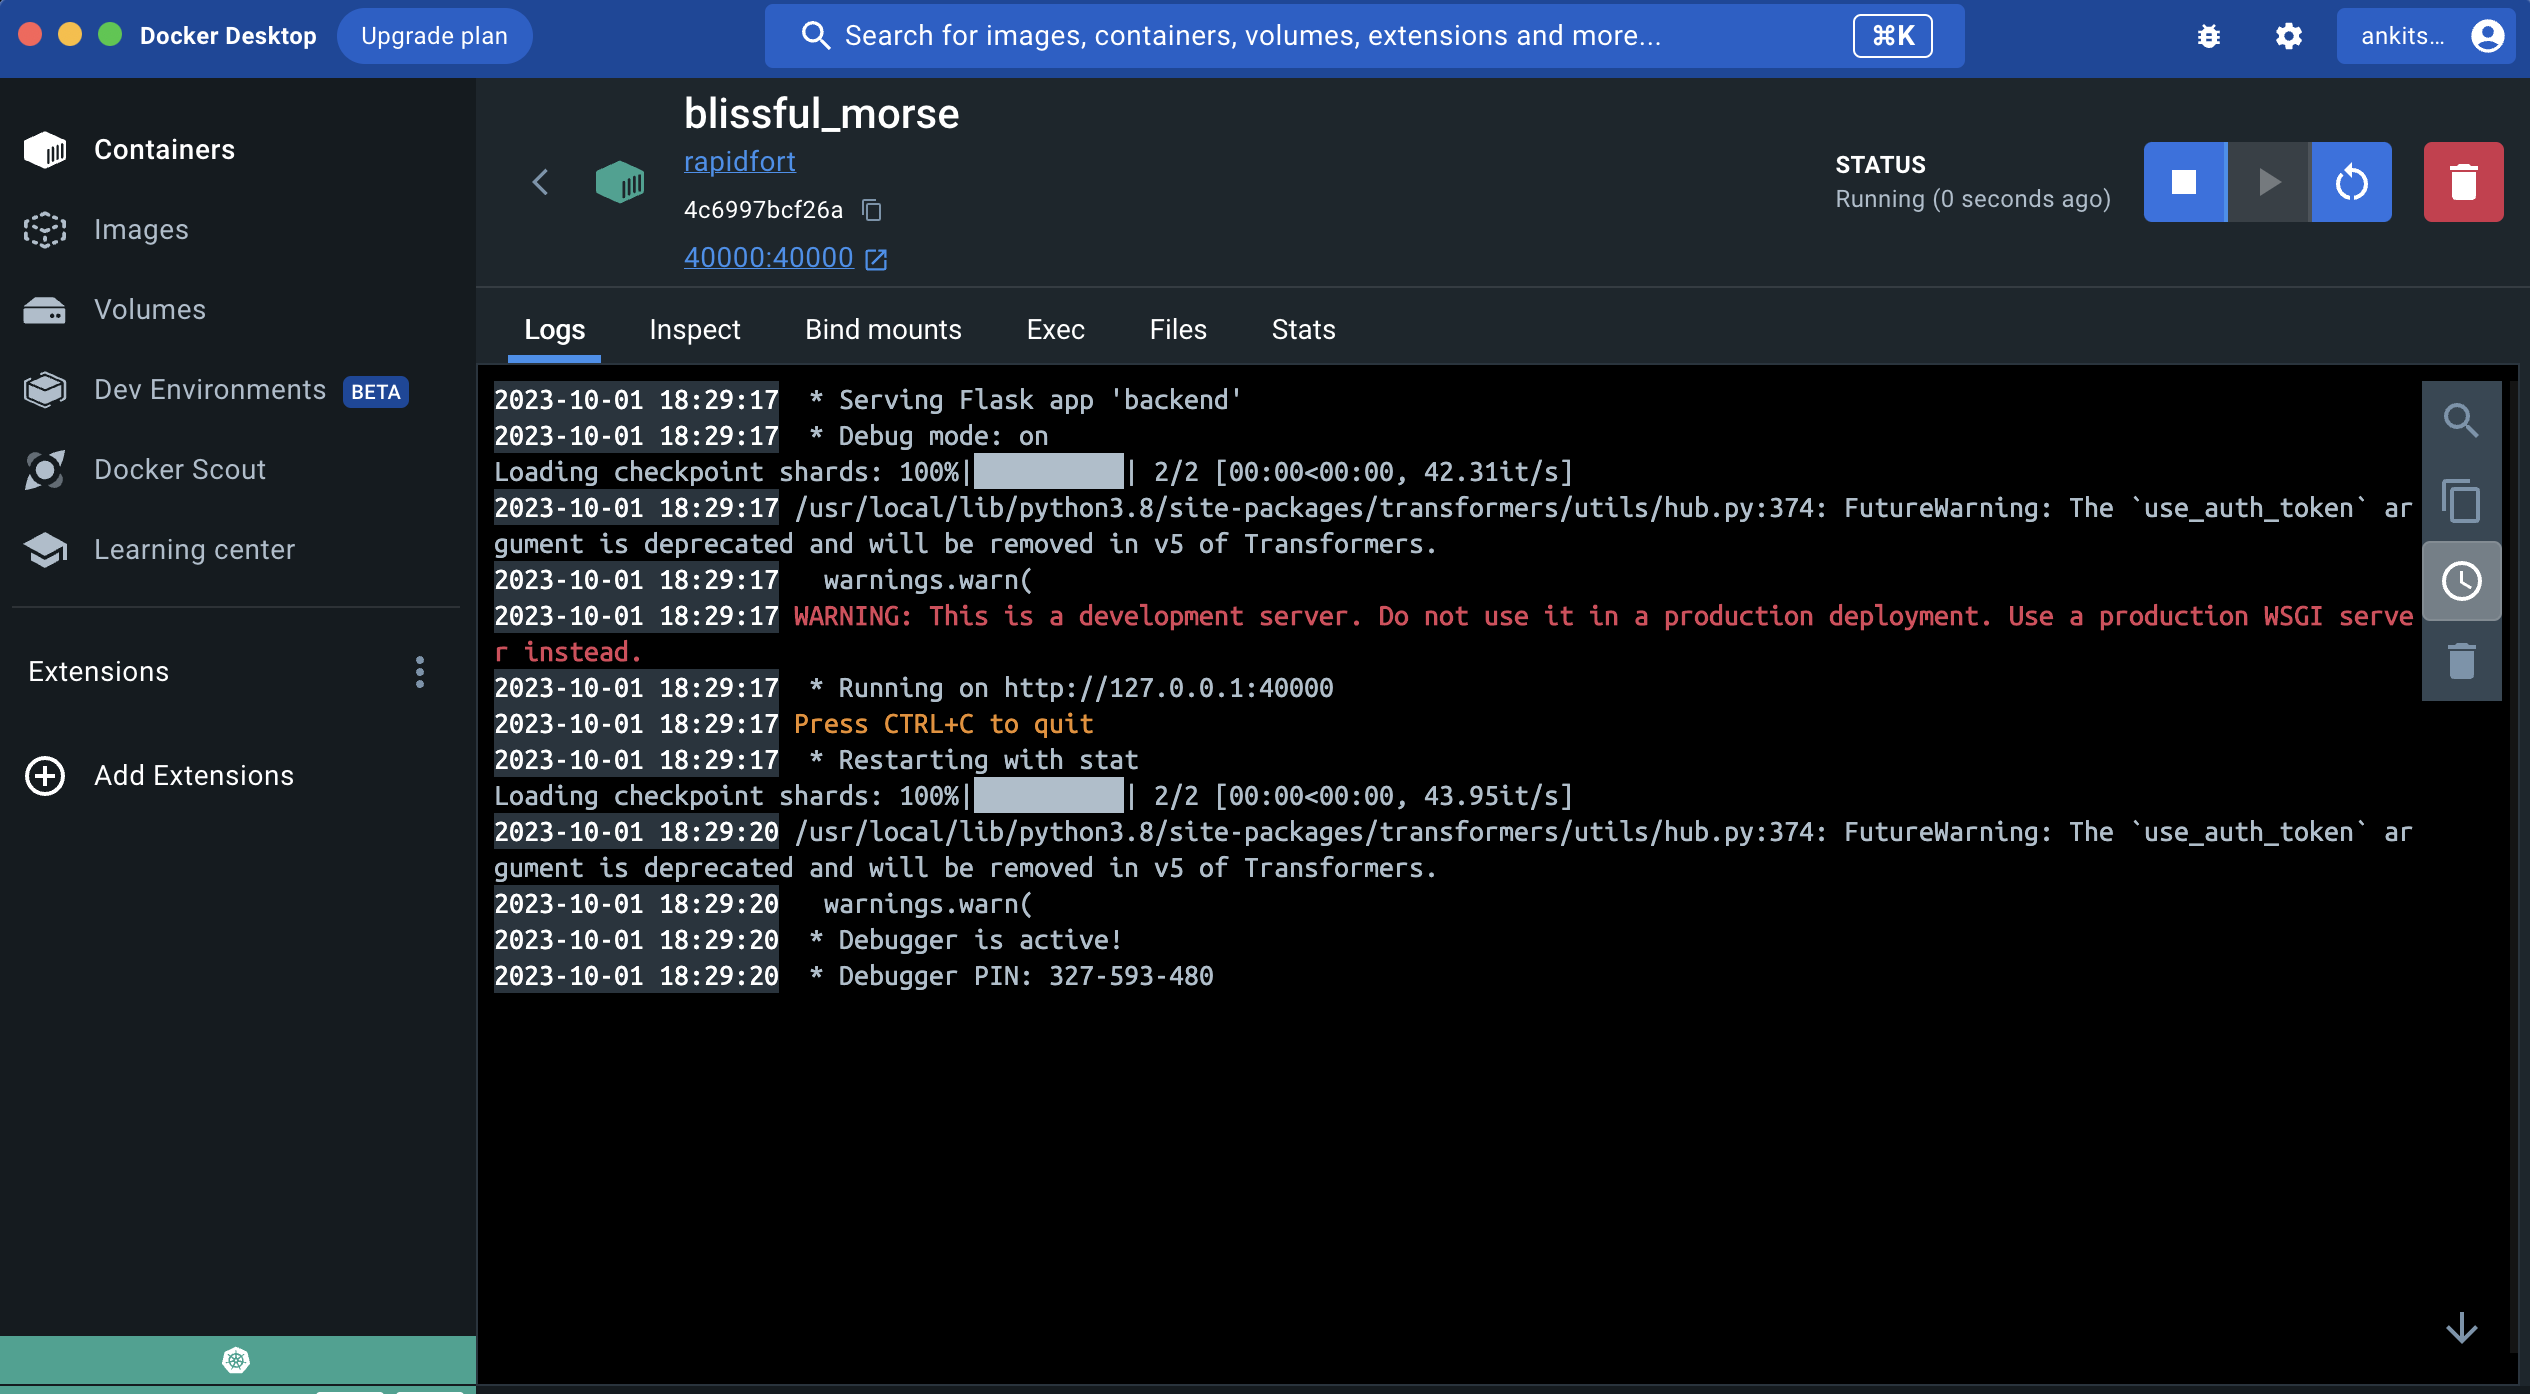Restart the container with the restart icon

[2351, 182]
